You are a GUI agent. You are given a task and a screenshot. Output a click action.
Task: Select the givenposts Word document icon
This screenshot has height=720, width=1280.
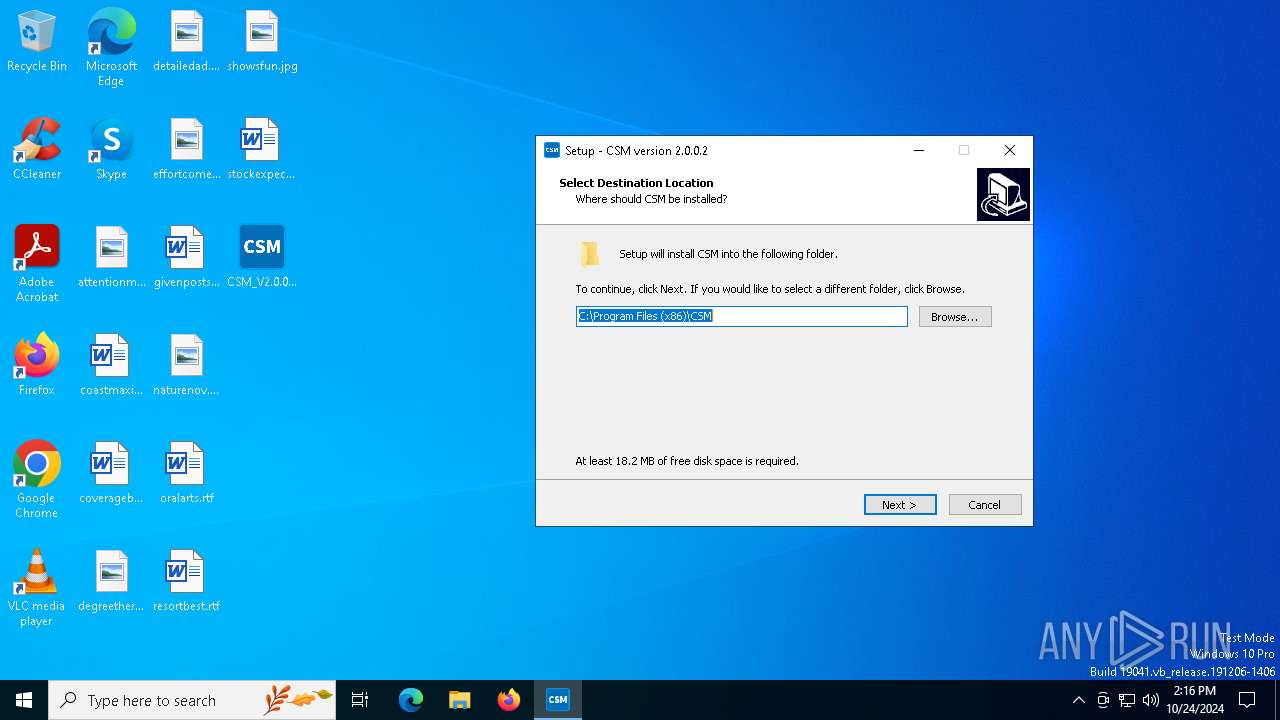point(186,258)
